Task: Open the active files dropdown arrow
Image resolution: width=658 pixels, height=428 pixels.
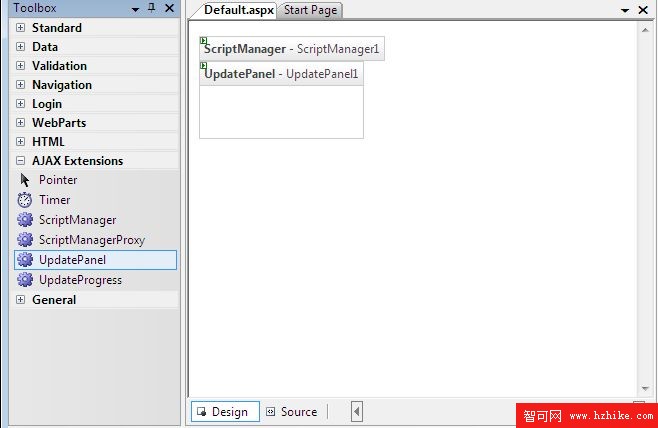Action: pyautogui.click(x=626, y=10)
